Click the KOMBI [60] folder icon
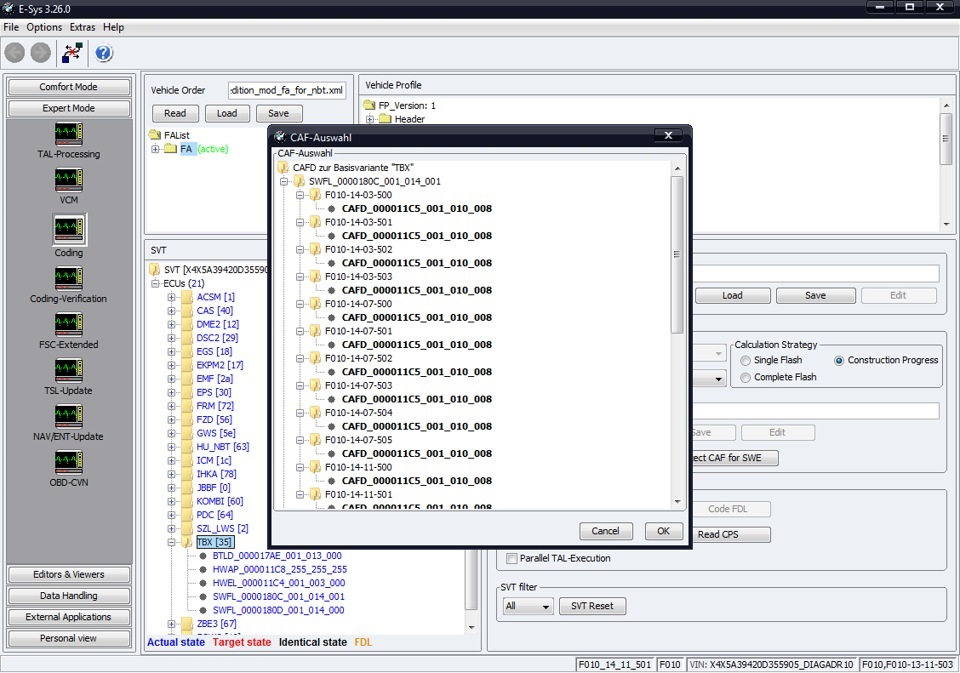The image size is (960, 673). (187, 502)
